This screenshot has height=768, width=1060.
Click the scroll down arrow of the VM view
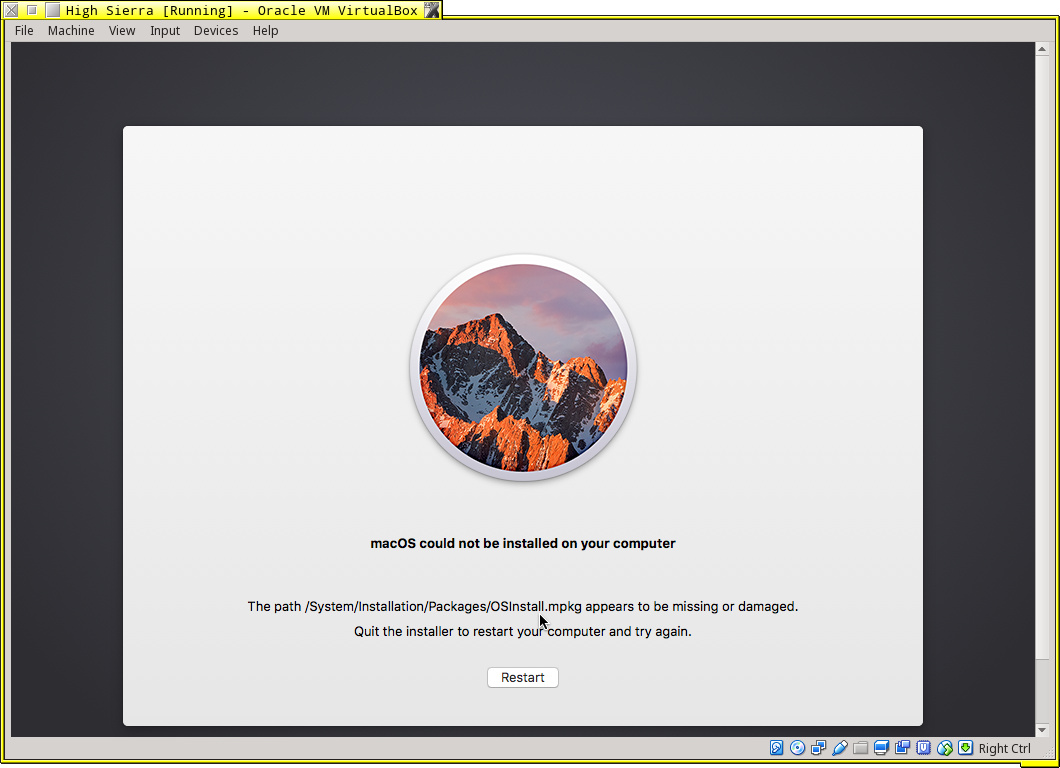1042,730
